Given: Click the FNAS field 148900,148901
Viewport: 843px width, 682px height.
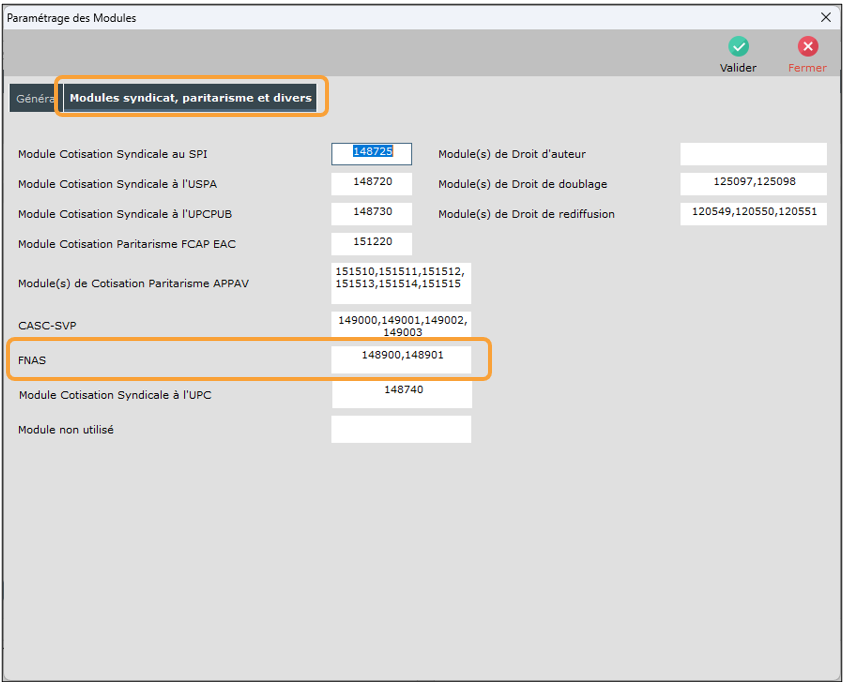Looking at the screenshot, I should (x=401, y=360).
